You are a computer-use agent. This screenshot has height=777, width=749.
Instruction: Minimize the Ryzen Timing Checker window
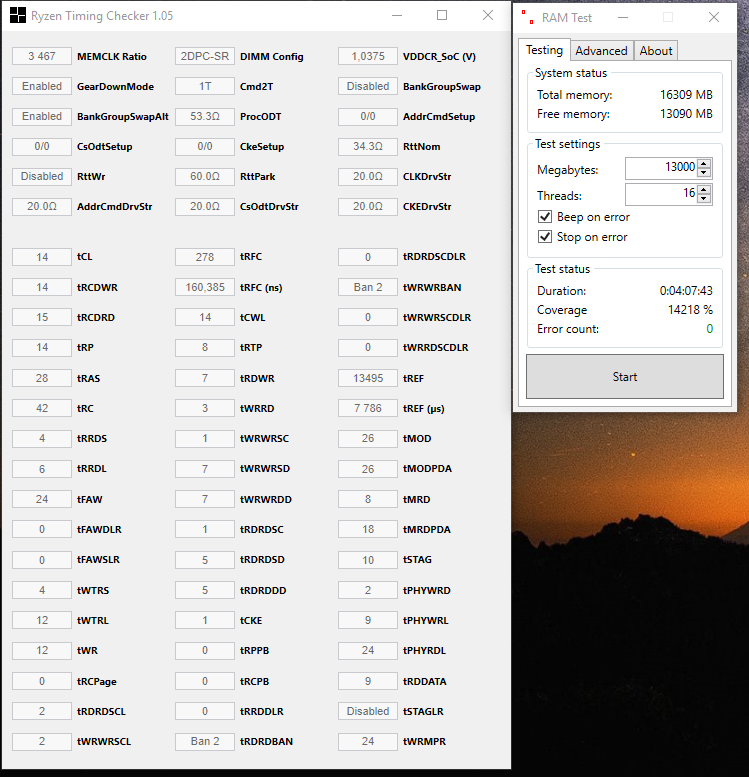tap(397, 15)
